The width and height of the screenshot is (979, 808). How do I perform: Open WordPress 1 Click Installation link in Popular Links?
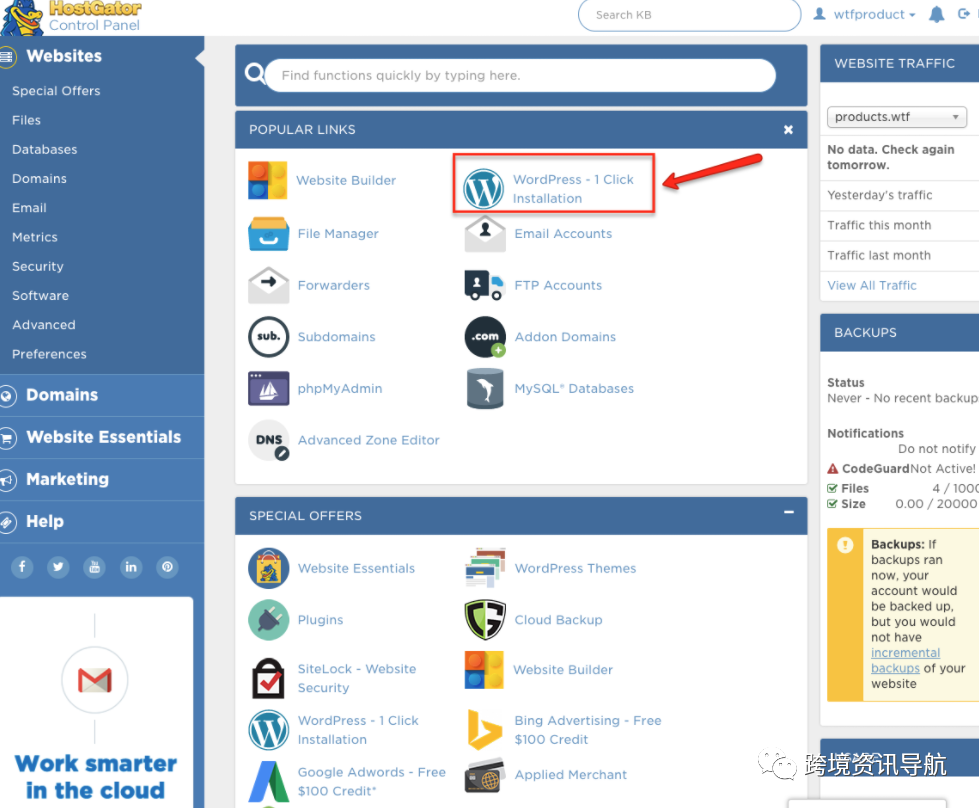pyautogui.click(x=573, y=189)
